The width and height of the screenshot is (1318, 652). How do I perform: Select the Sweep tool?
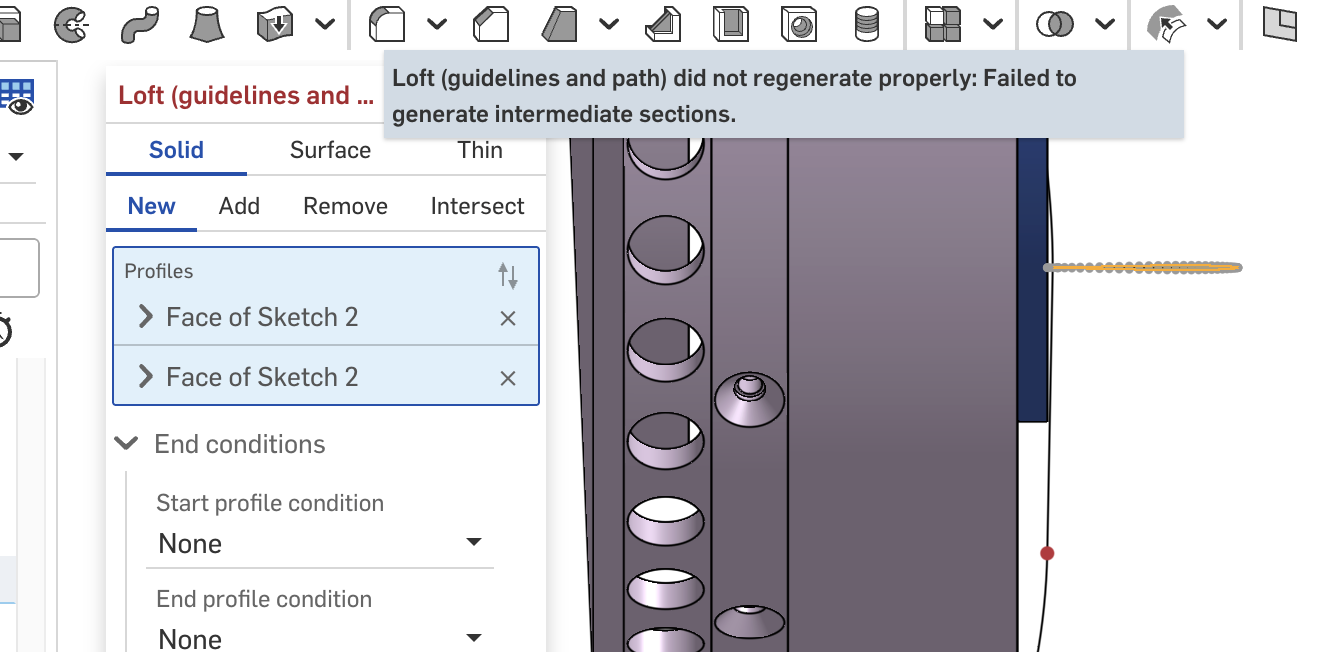139,23
